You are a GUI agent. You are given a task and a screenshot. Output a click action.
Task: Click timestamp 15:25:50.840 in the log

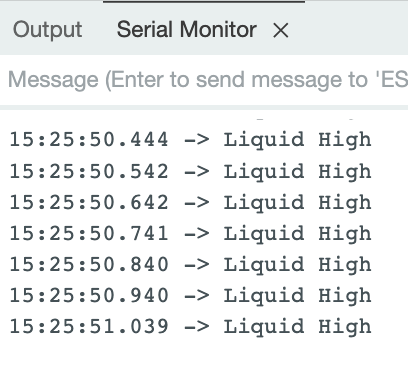coord(89,265)
